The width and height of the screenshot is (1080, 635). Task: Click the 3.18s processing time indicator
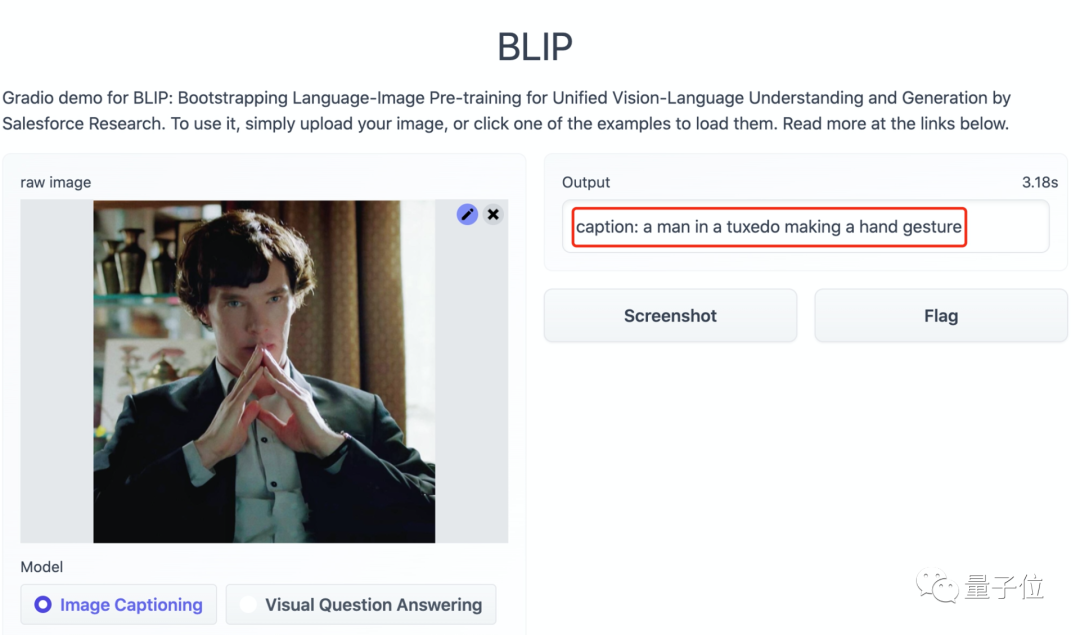1040,182
